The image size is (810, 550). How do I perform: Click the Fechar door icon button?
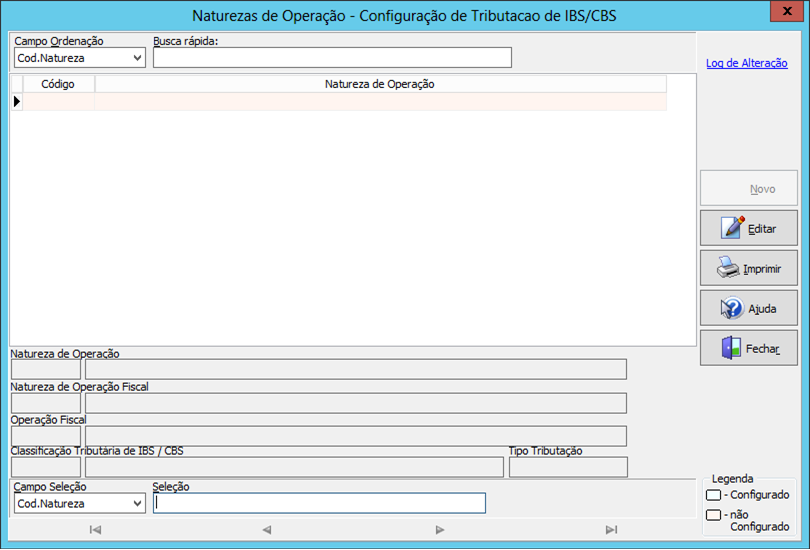[x=731, y=348]
